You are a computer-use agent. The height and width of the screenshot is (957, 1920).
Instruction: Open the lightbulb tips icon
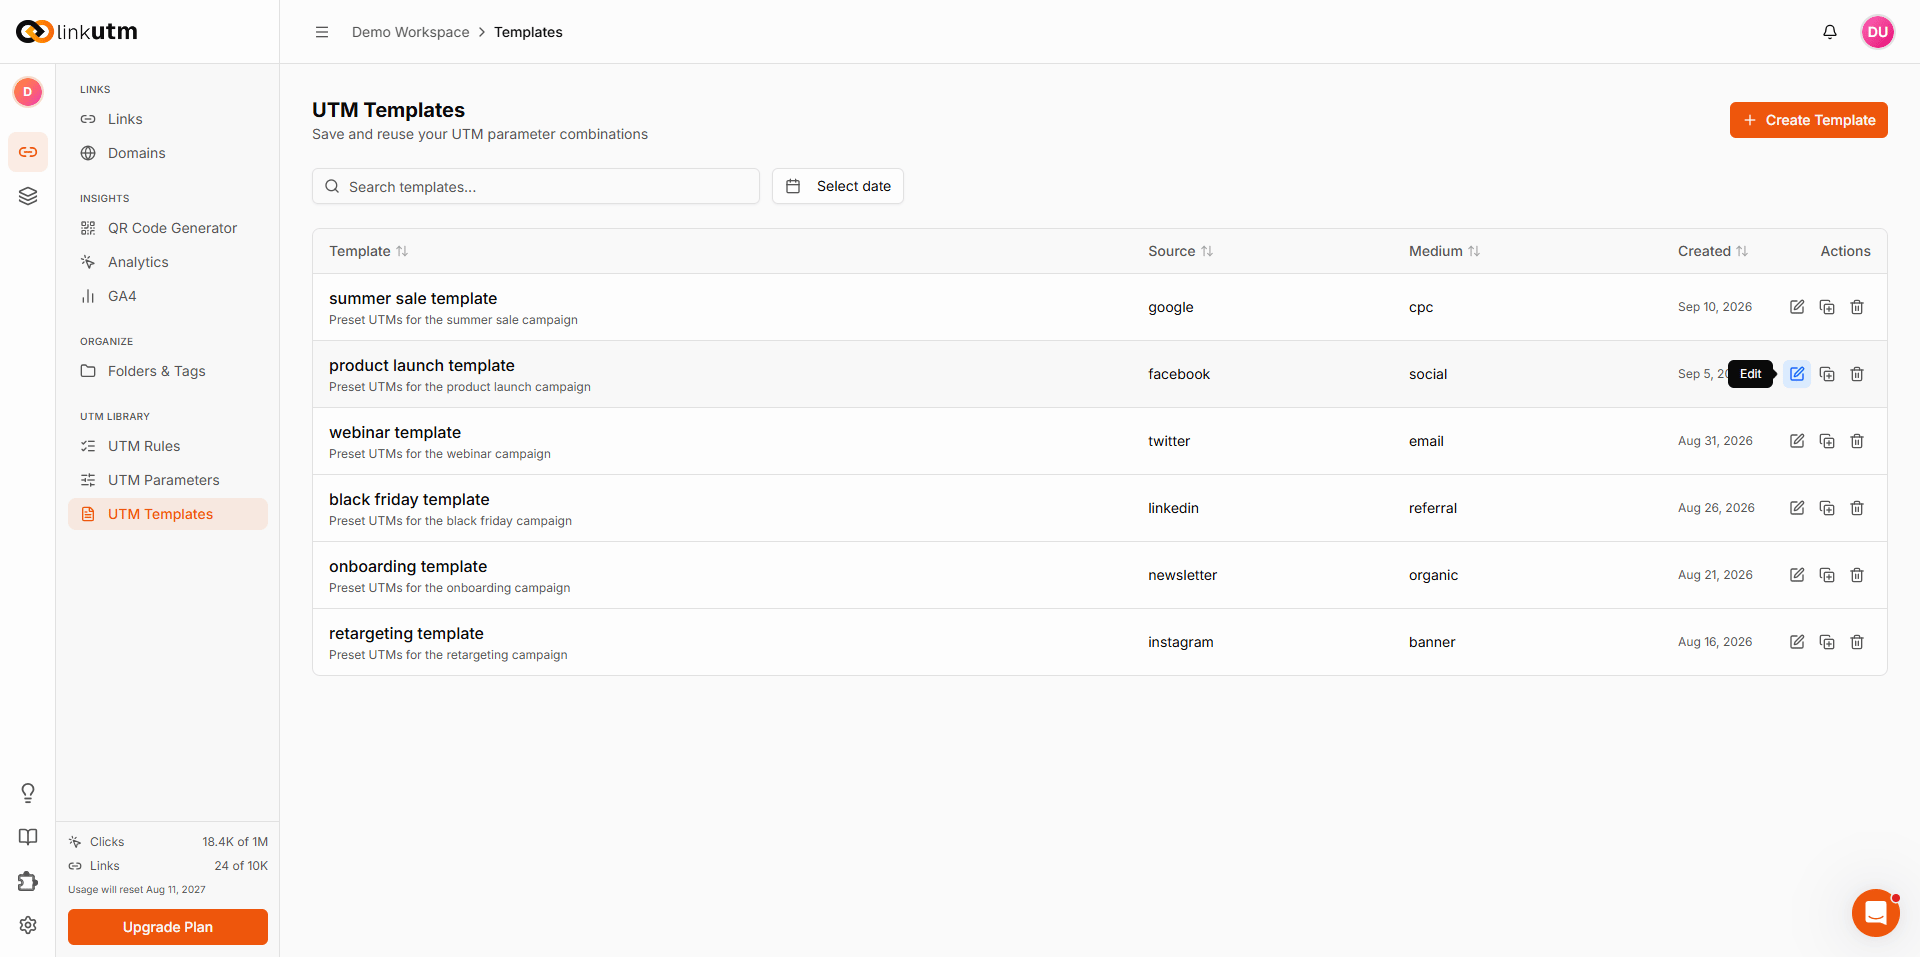(28, 793)
